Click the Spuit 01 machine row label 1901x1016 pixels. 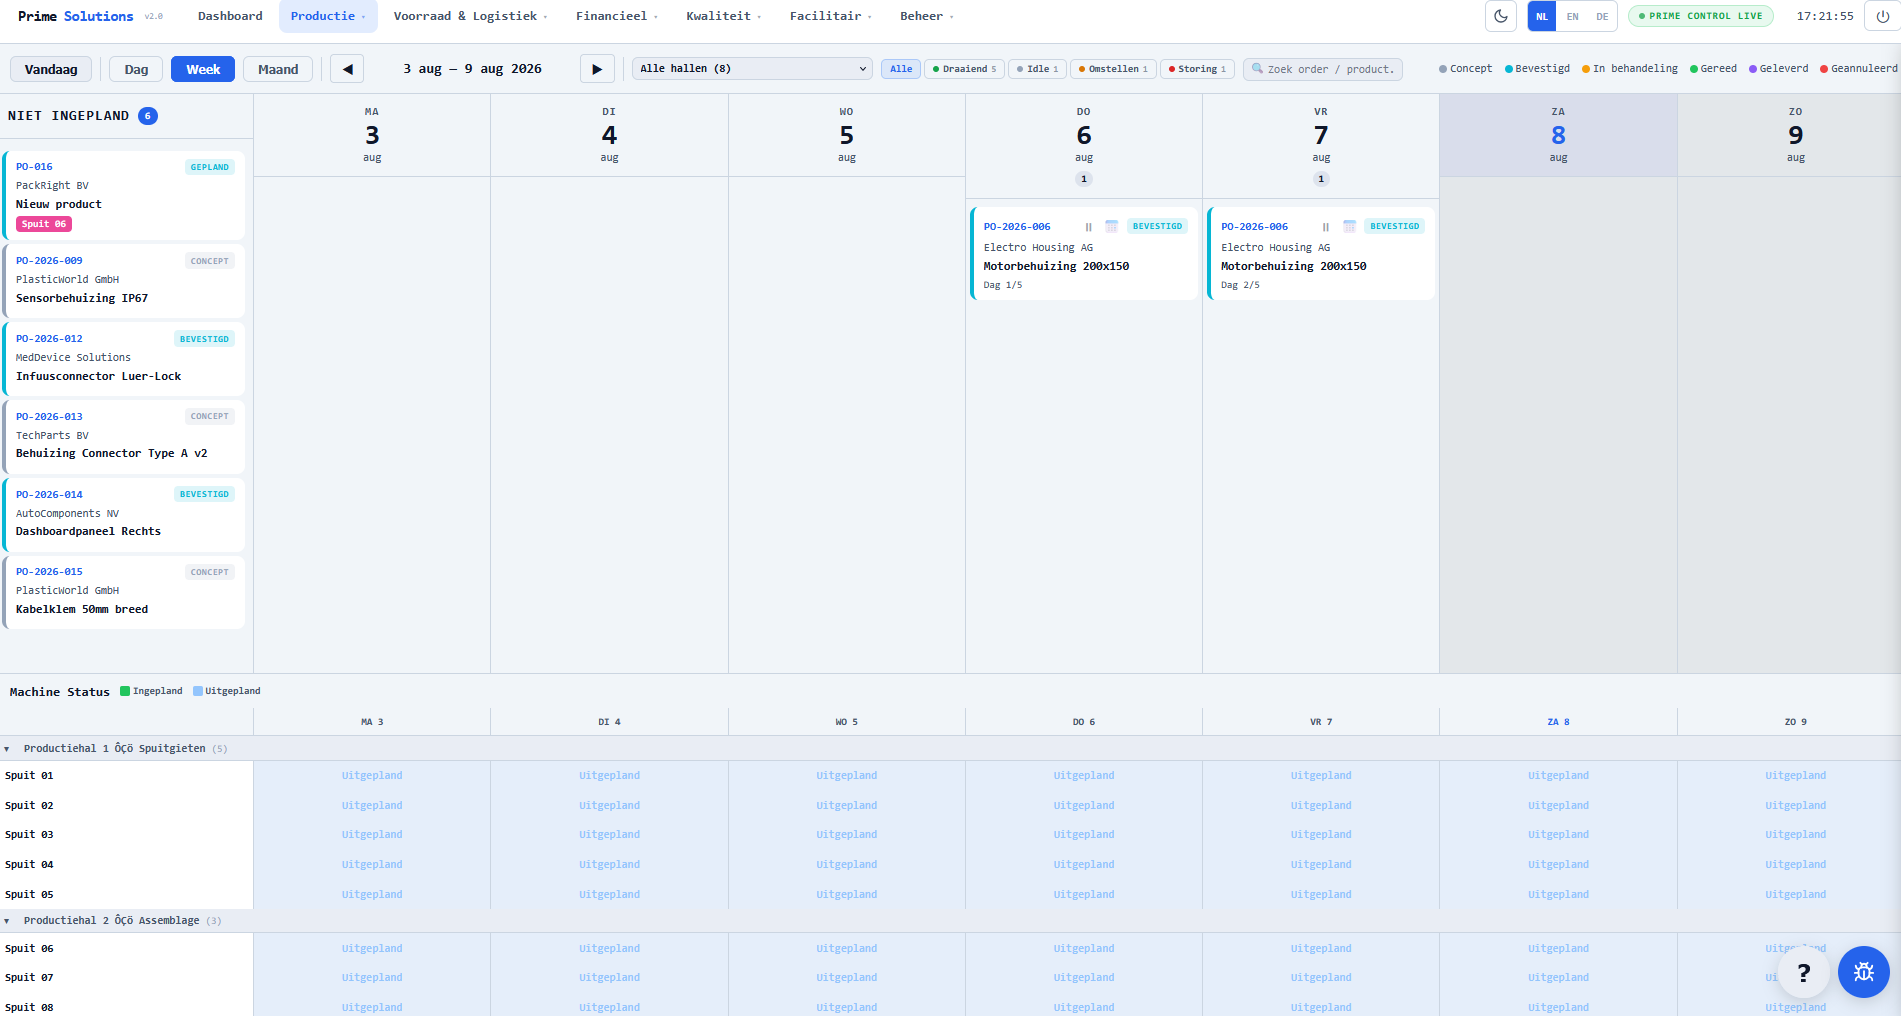coord(29,776)
